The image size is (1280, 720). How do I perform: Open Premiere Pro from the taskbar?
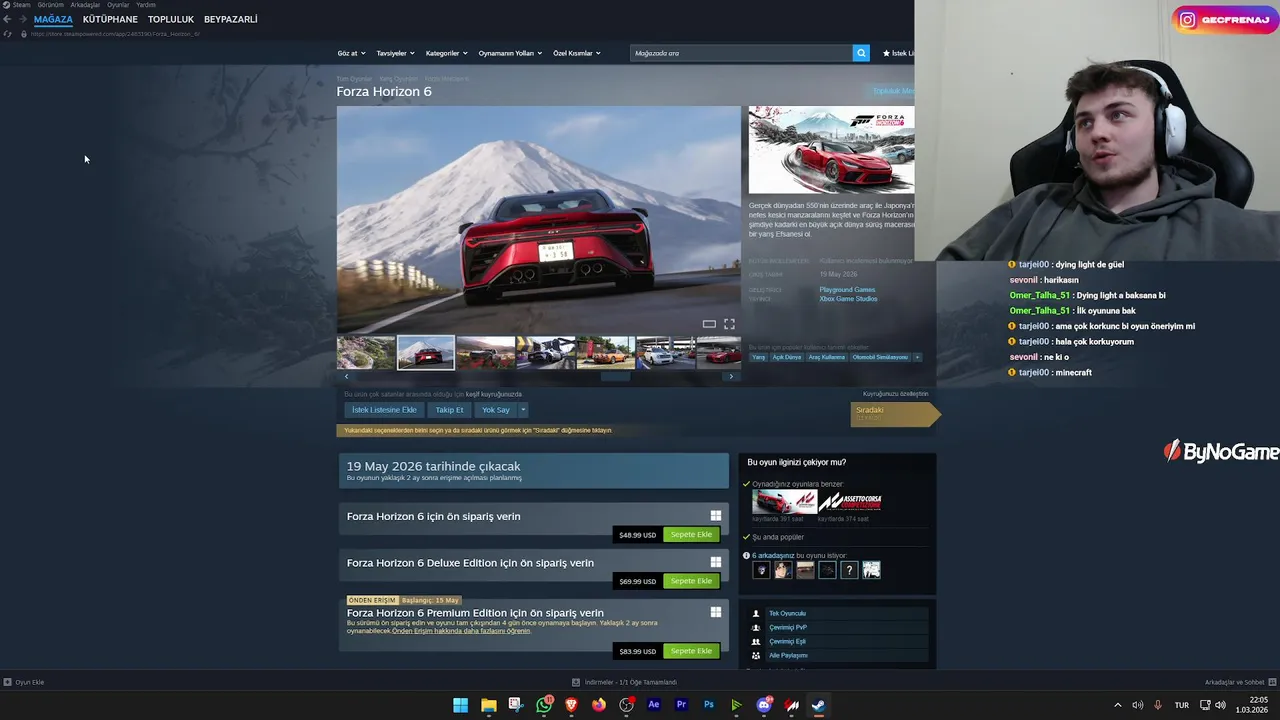click(x=681, y=705)
